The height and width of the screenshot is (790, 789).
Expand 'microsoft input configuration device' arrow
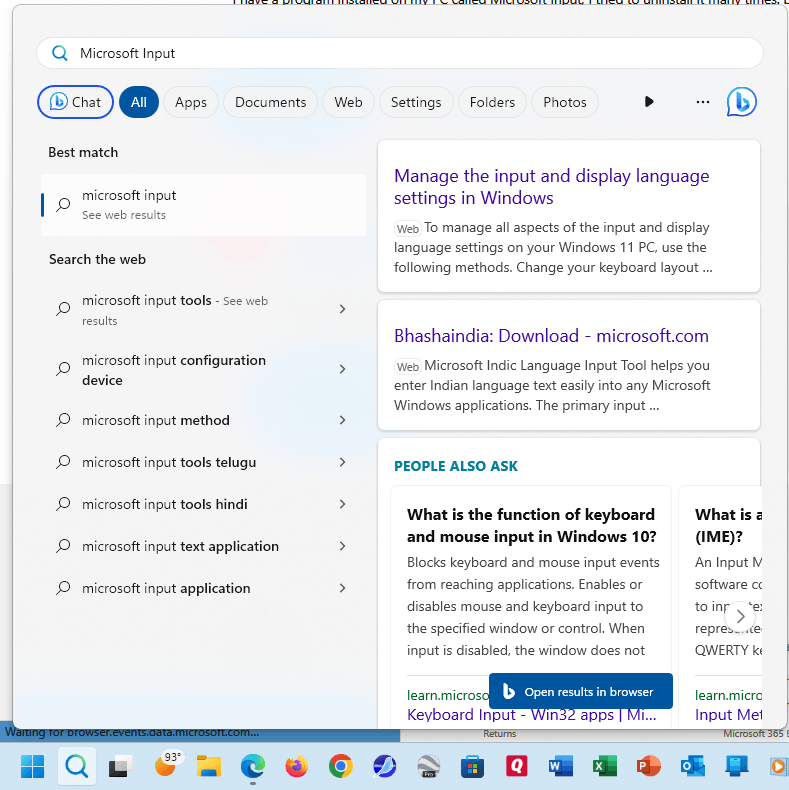tap(342, 369)
